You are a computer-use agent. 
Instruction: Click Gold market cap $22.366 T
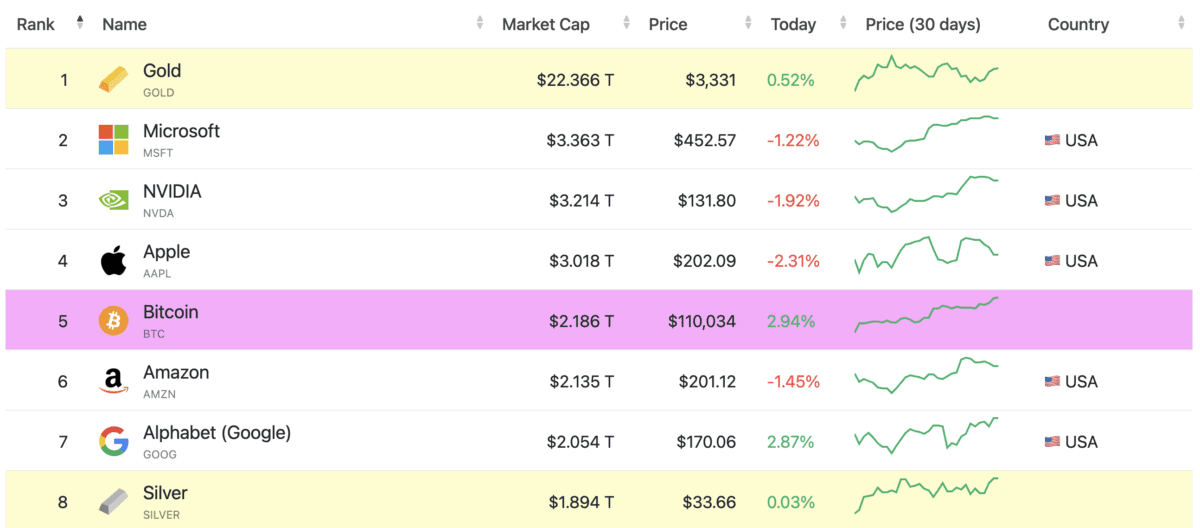(x=575, y=80)
